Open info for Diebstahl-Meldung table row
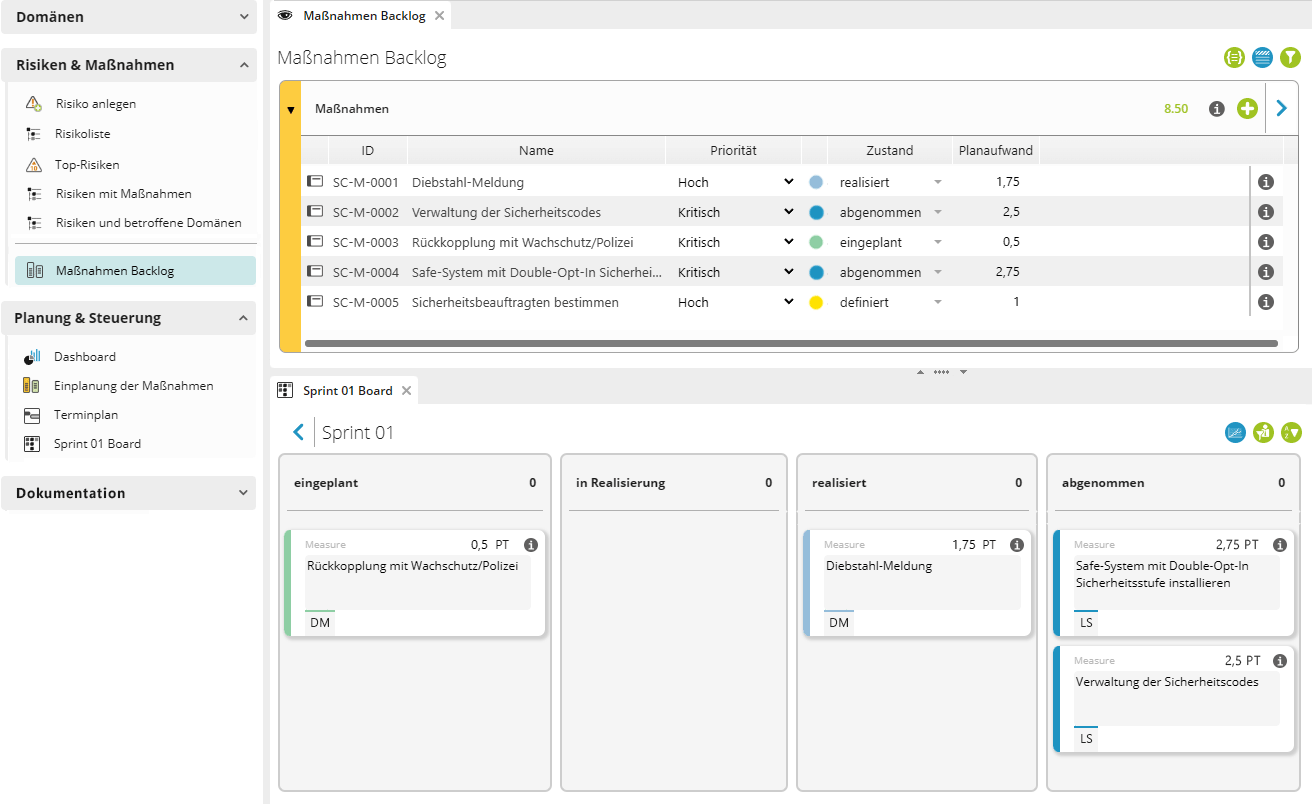Screen dimensions: 1312x804 [1265, 182]
